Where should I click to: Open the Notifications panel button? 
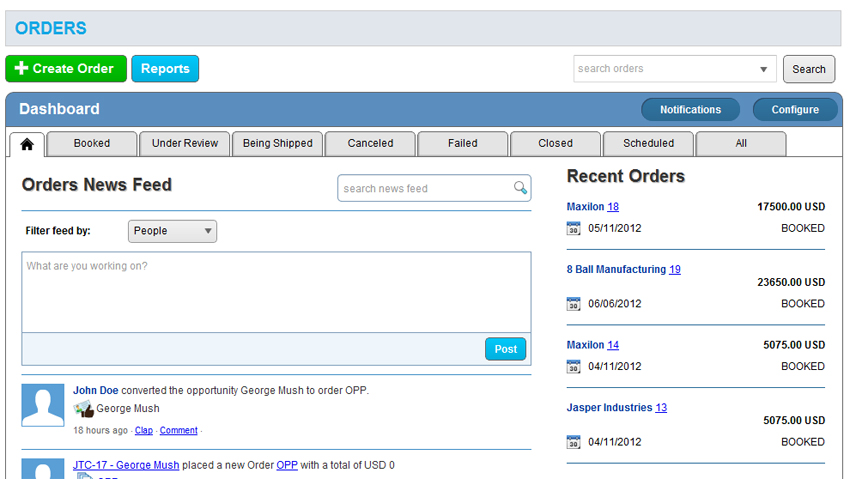coord(690,110)
